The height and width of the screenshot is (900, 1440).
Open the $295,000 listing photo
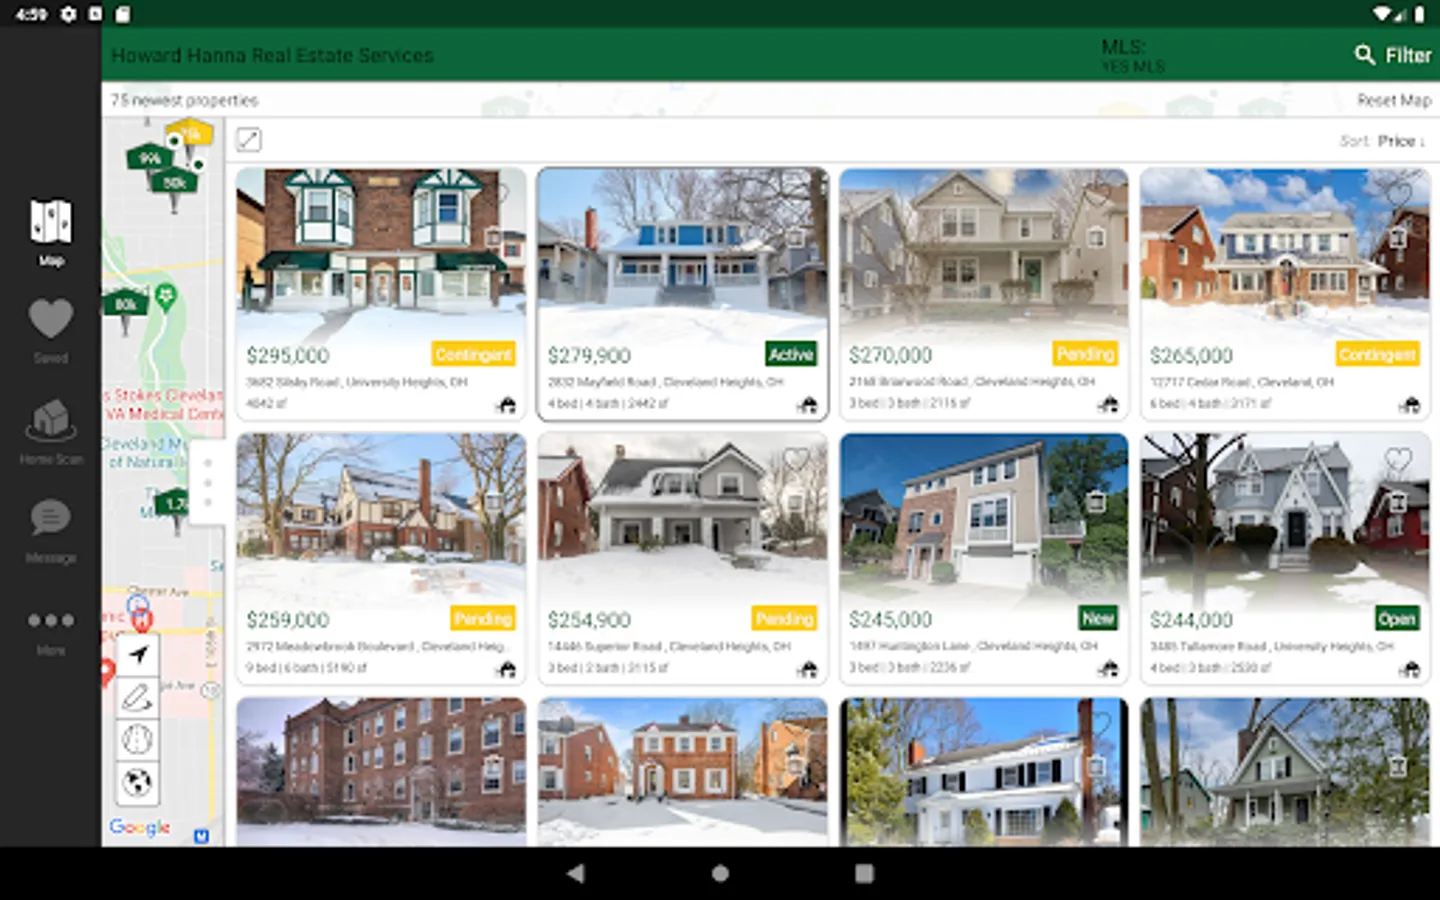click(x=381, y=254)
